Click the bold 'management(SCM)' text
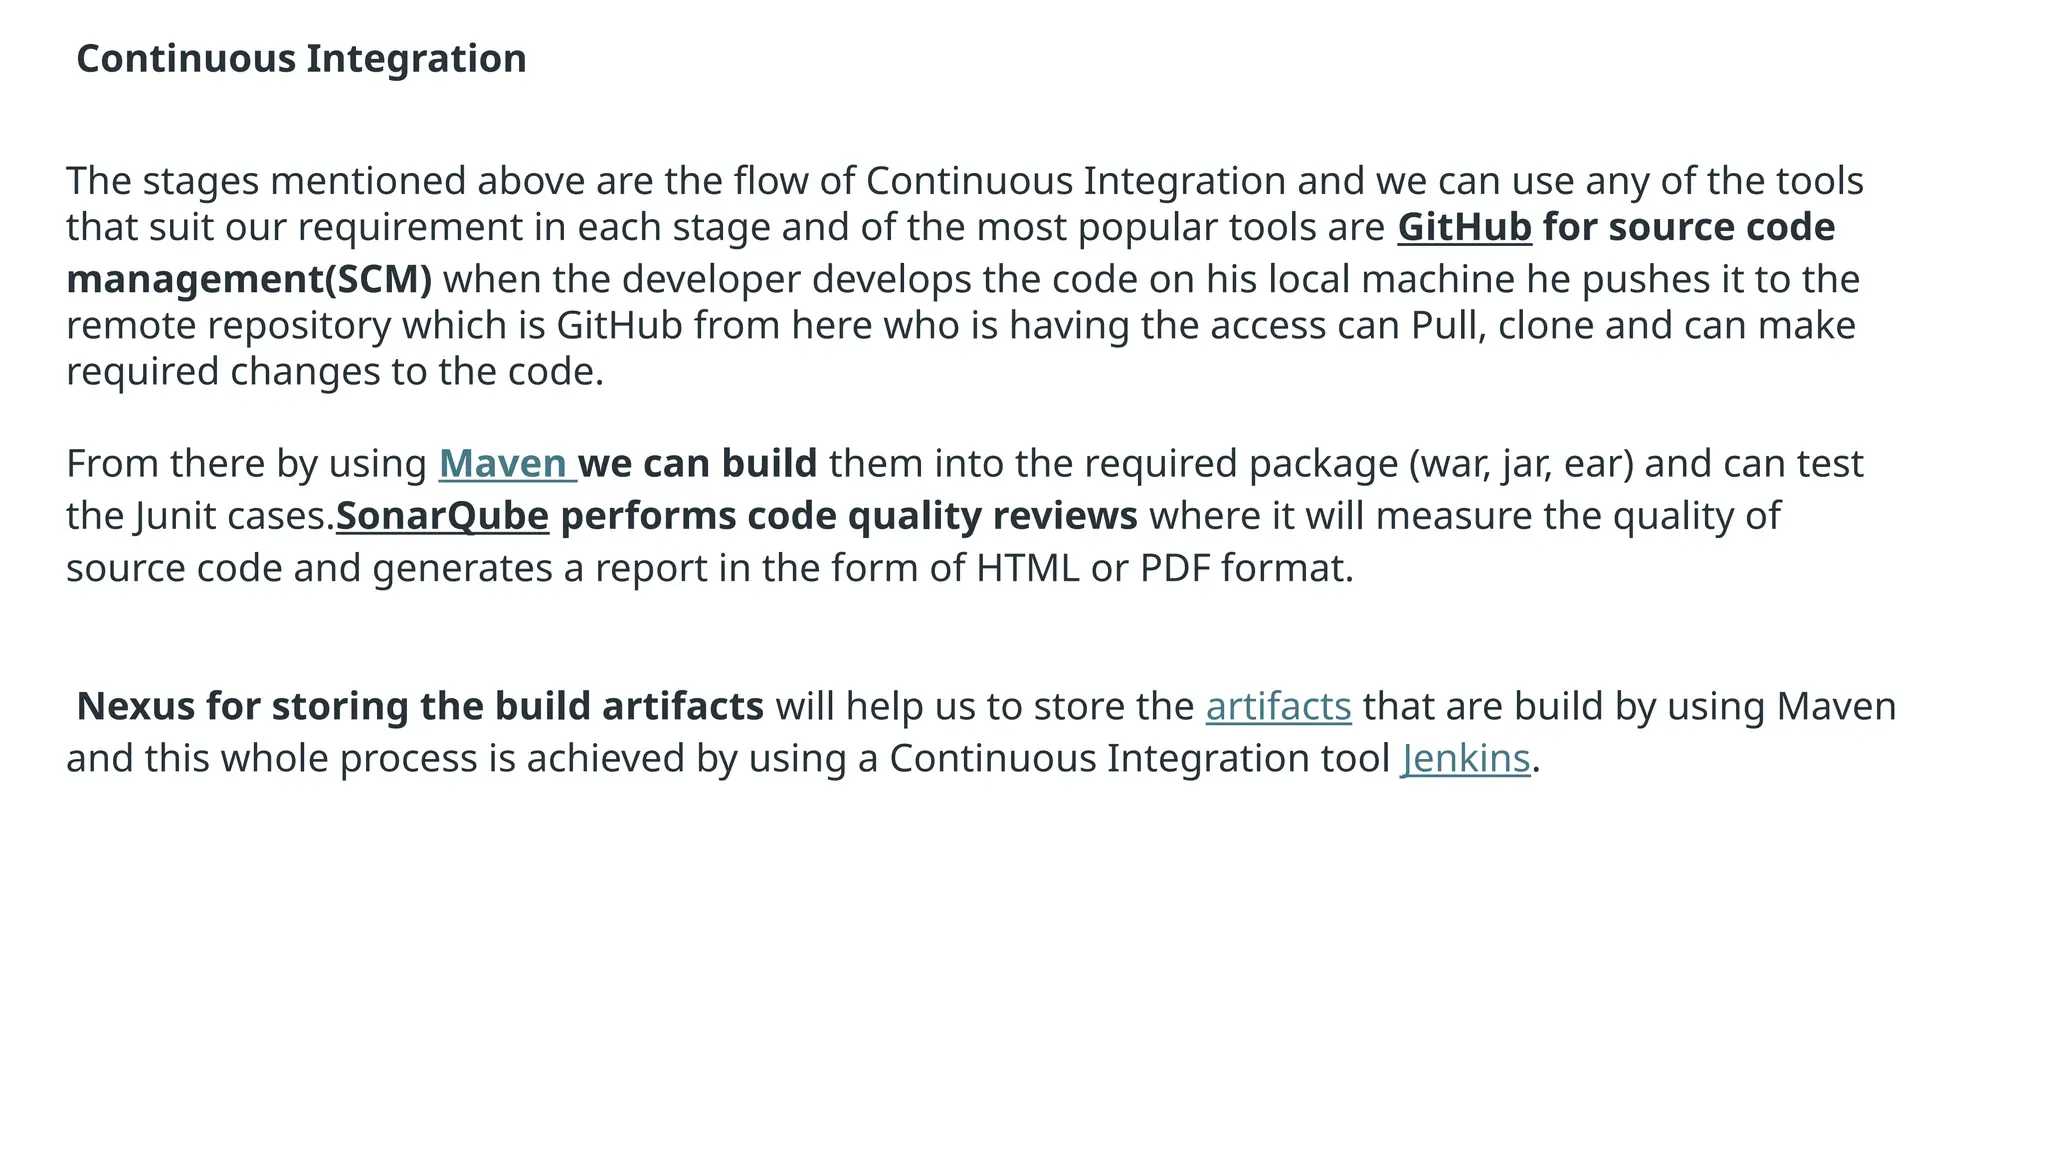Viewport: 2048px width, 1152px height. pos(249,279)
